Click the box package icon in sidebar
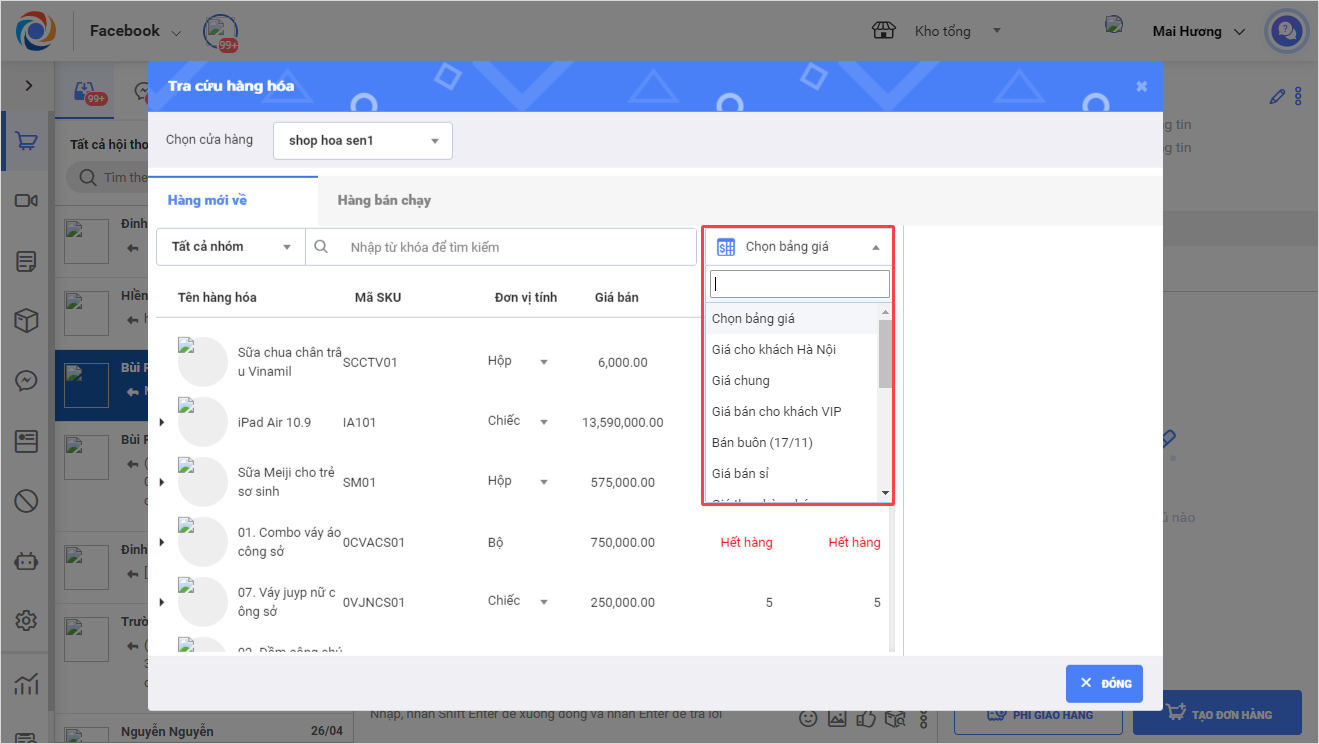This screenshot has height=744, width=1319. 26,321
